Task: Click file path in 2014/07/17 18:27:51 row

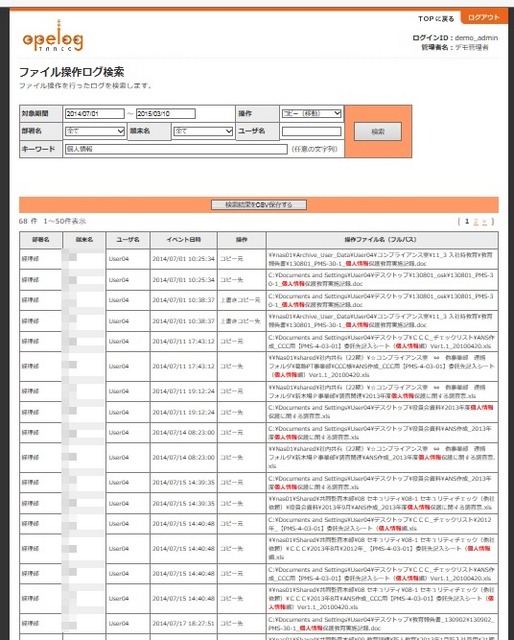Action: pos(382,624)
